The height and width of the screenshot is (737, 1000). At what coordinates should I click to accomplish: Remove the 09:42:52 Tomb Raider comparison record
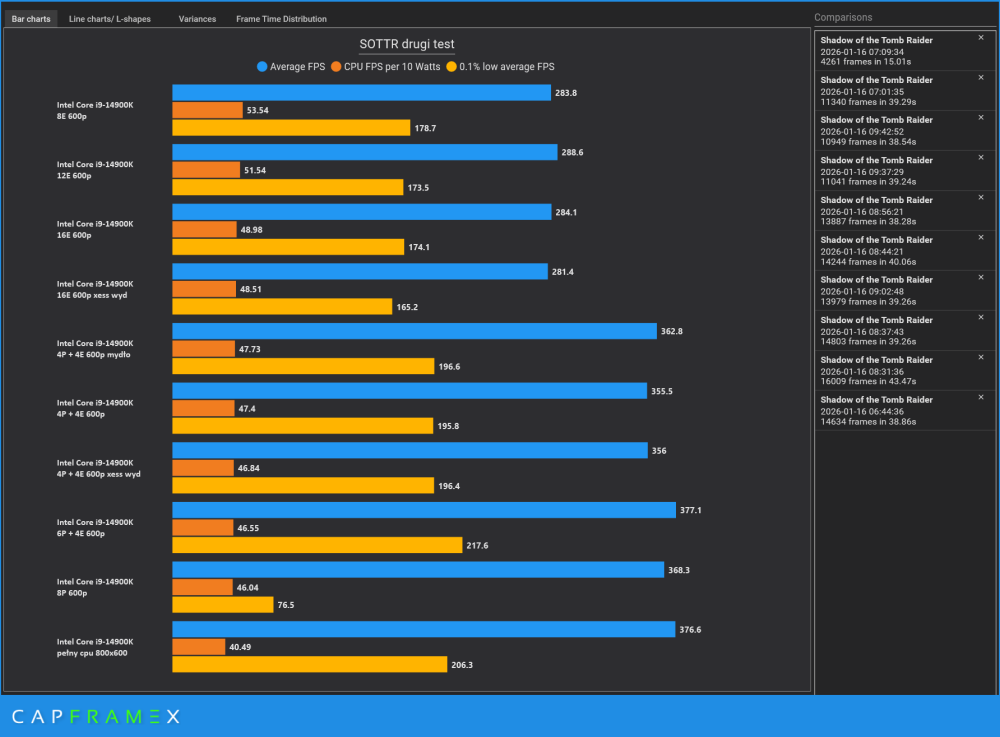981,117
